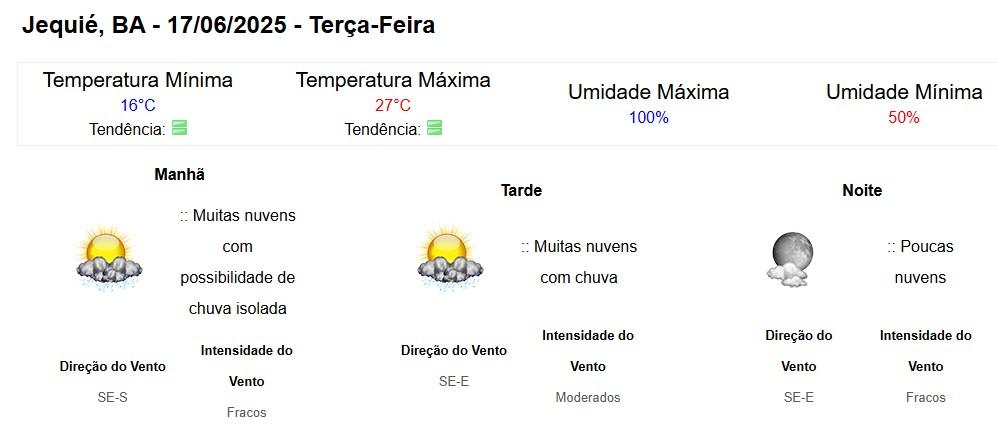Click the 100% maximum humidity value
The height and width of the screenshot is (436, 998).
click(648, 117)
